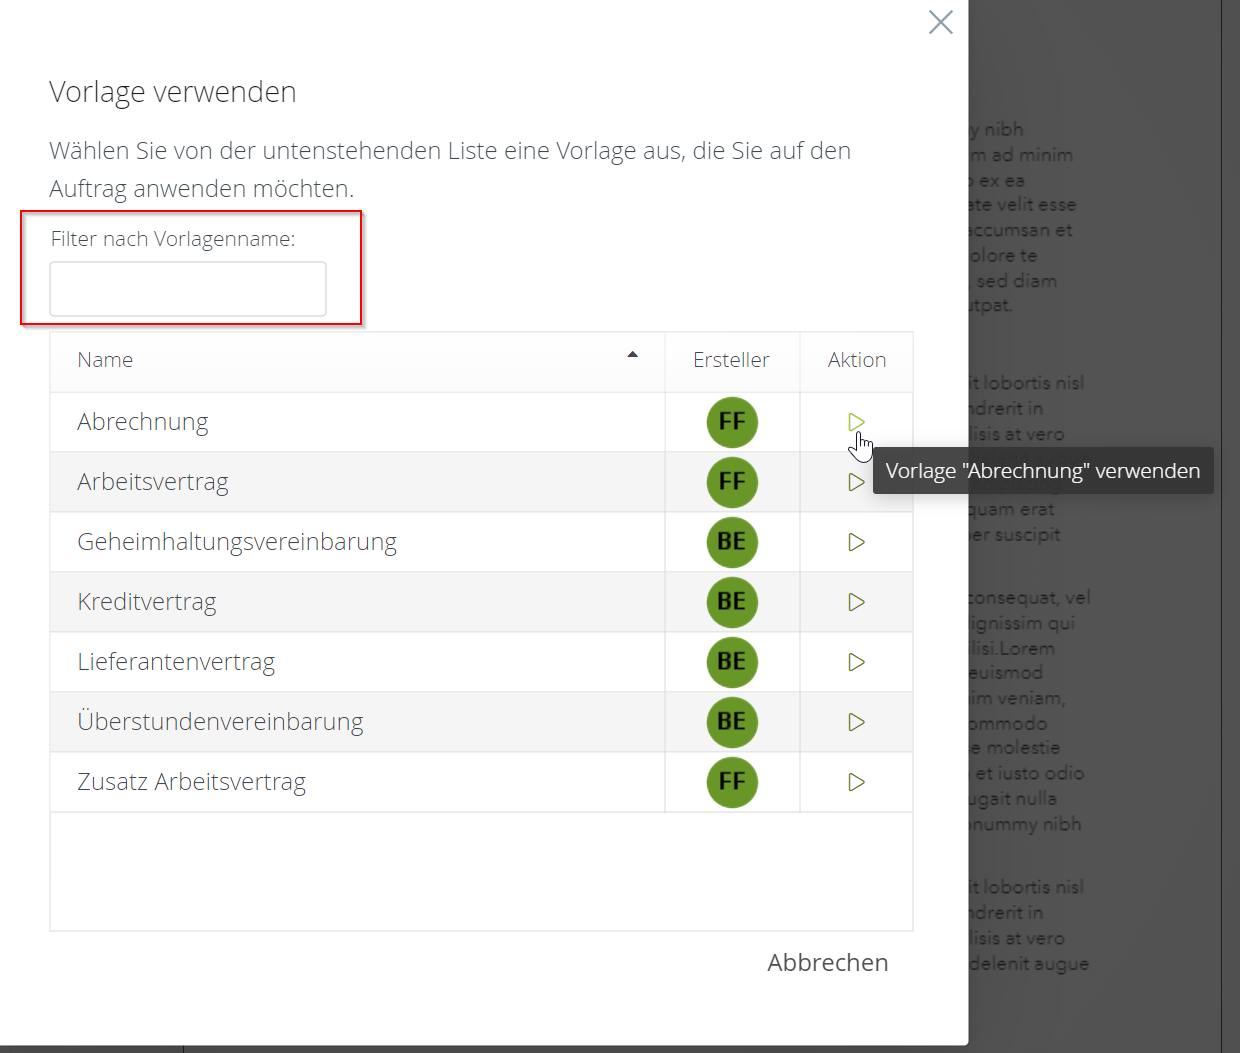
Task: Click the "Aktion" column header
Action: (856, 359)
